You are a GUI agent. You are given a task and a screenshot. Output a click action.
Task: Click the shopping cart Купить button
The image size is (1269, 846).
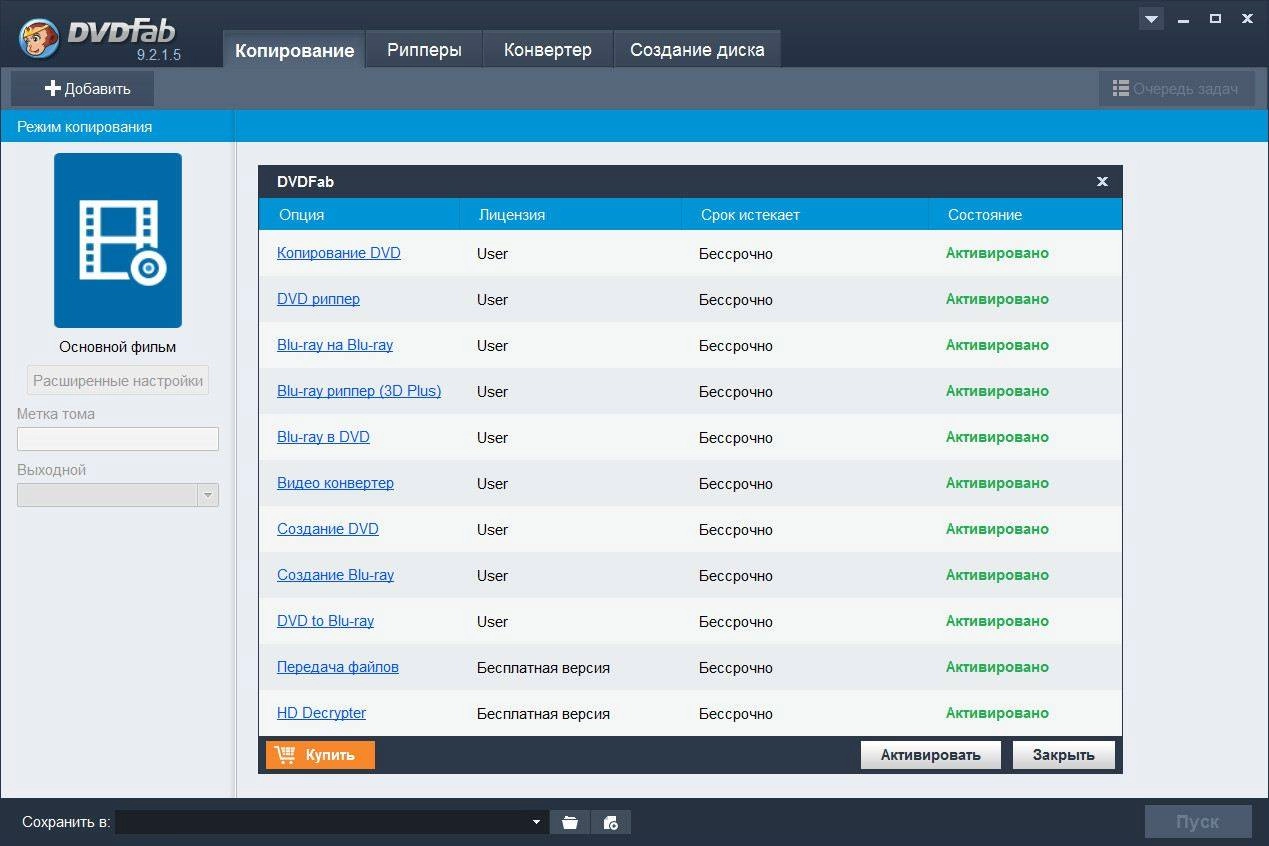320,755
